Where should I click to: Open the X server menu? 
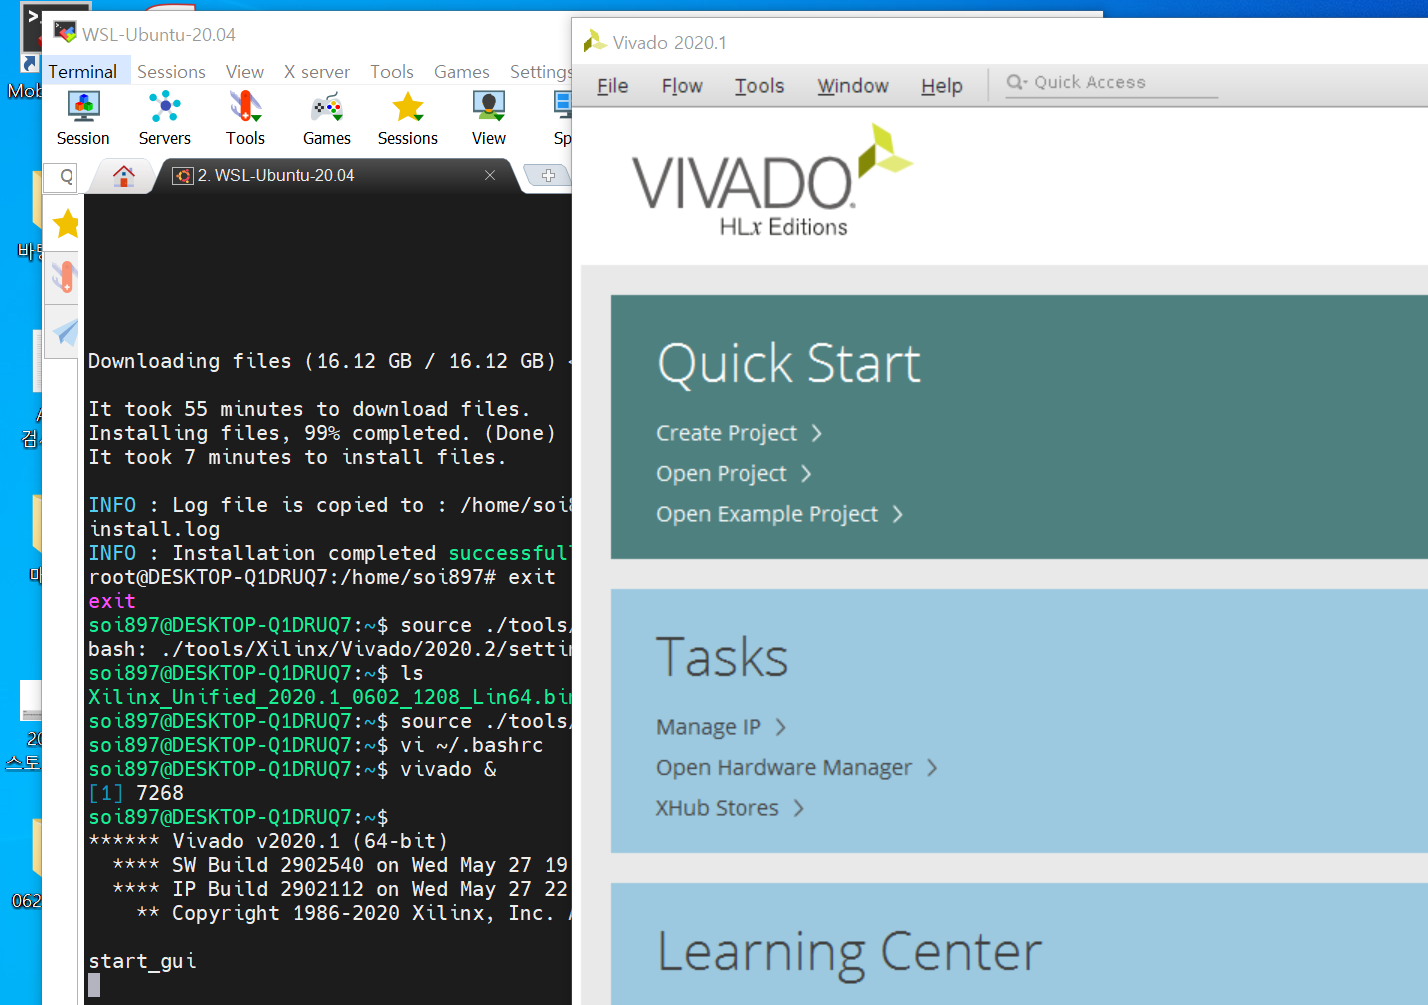coord(317,71)
